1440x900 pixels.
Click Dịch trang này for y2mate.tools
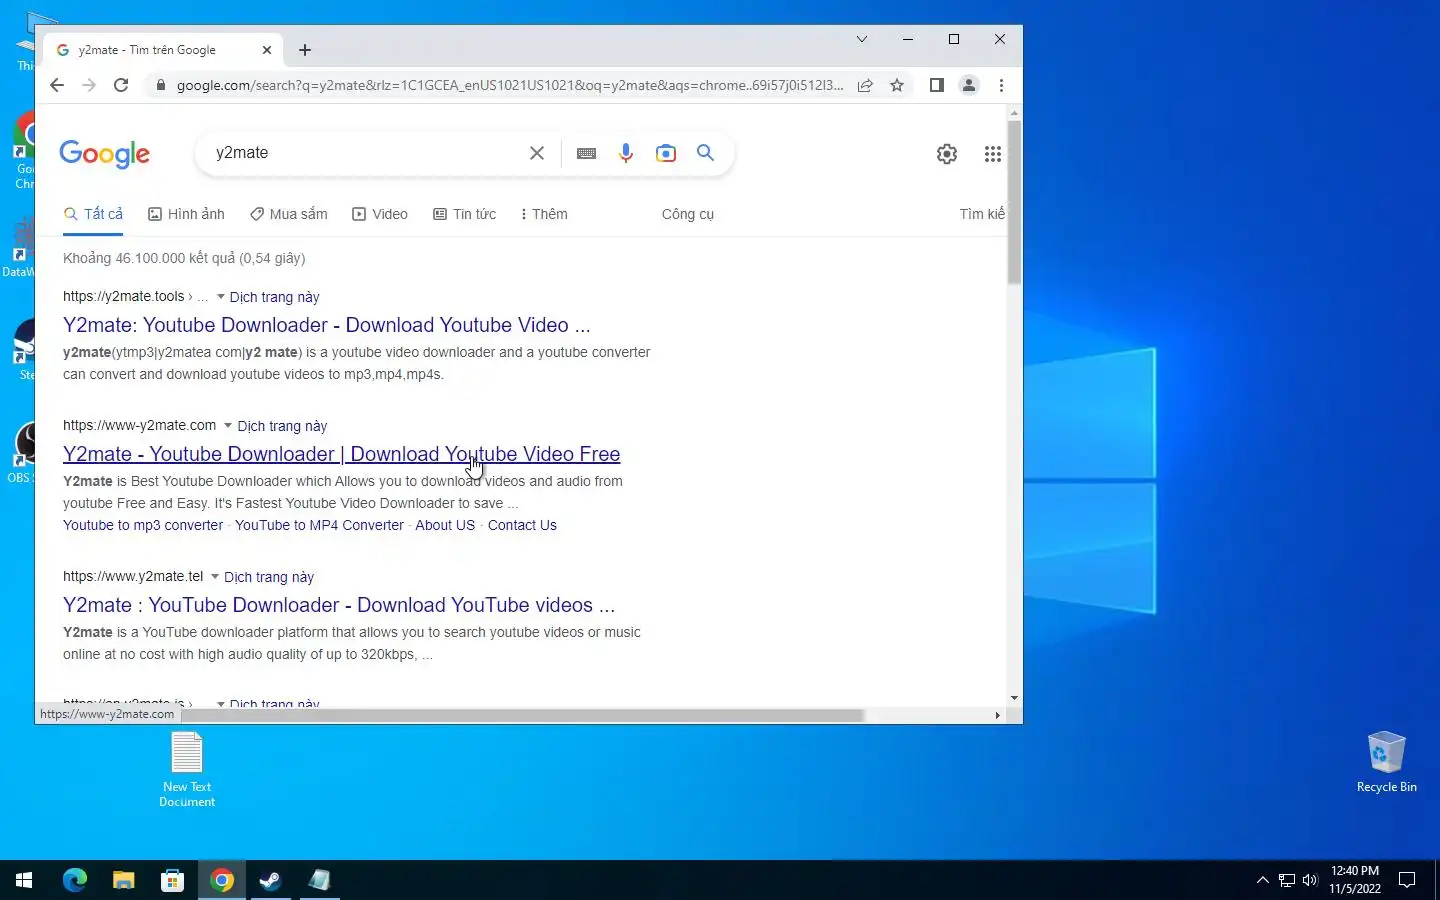275,297
